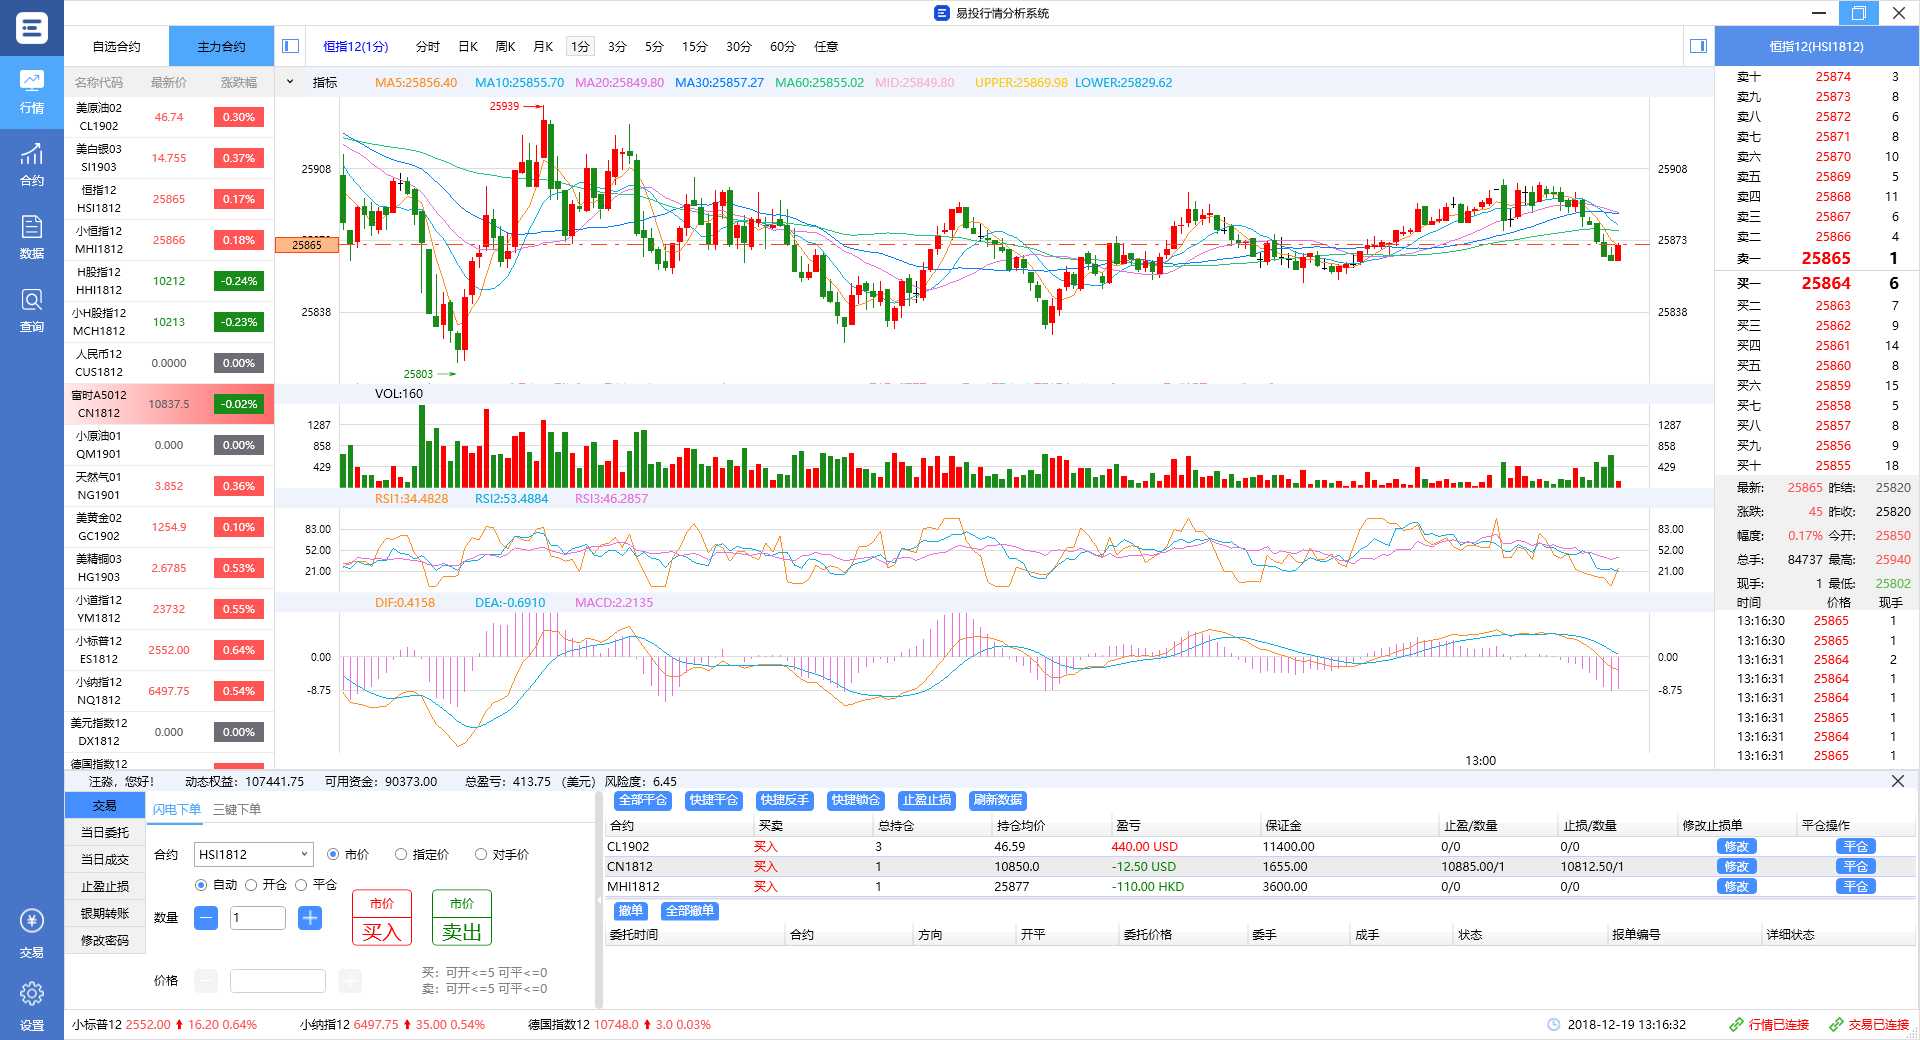
Task: Click the 全部撤单 button
Action: [690, 911]
